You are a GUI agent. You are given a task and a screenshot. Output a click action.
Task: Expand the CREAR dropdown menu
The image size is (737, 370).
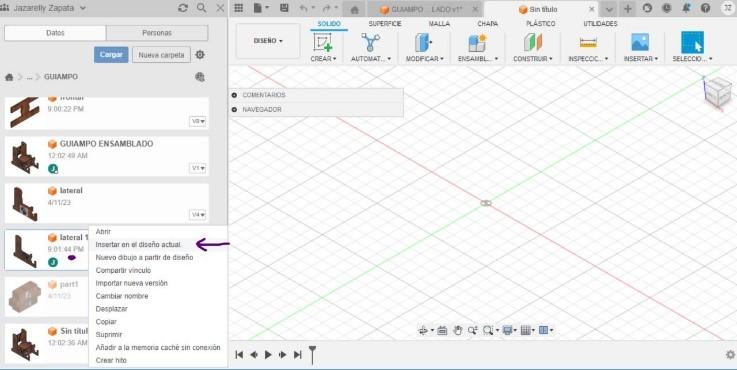(323, 59)
